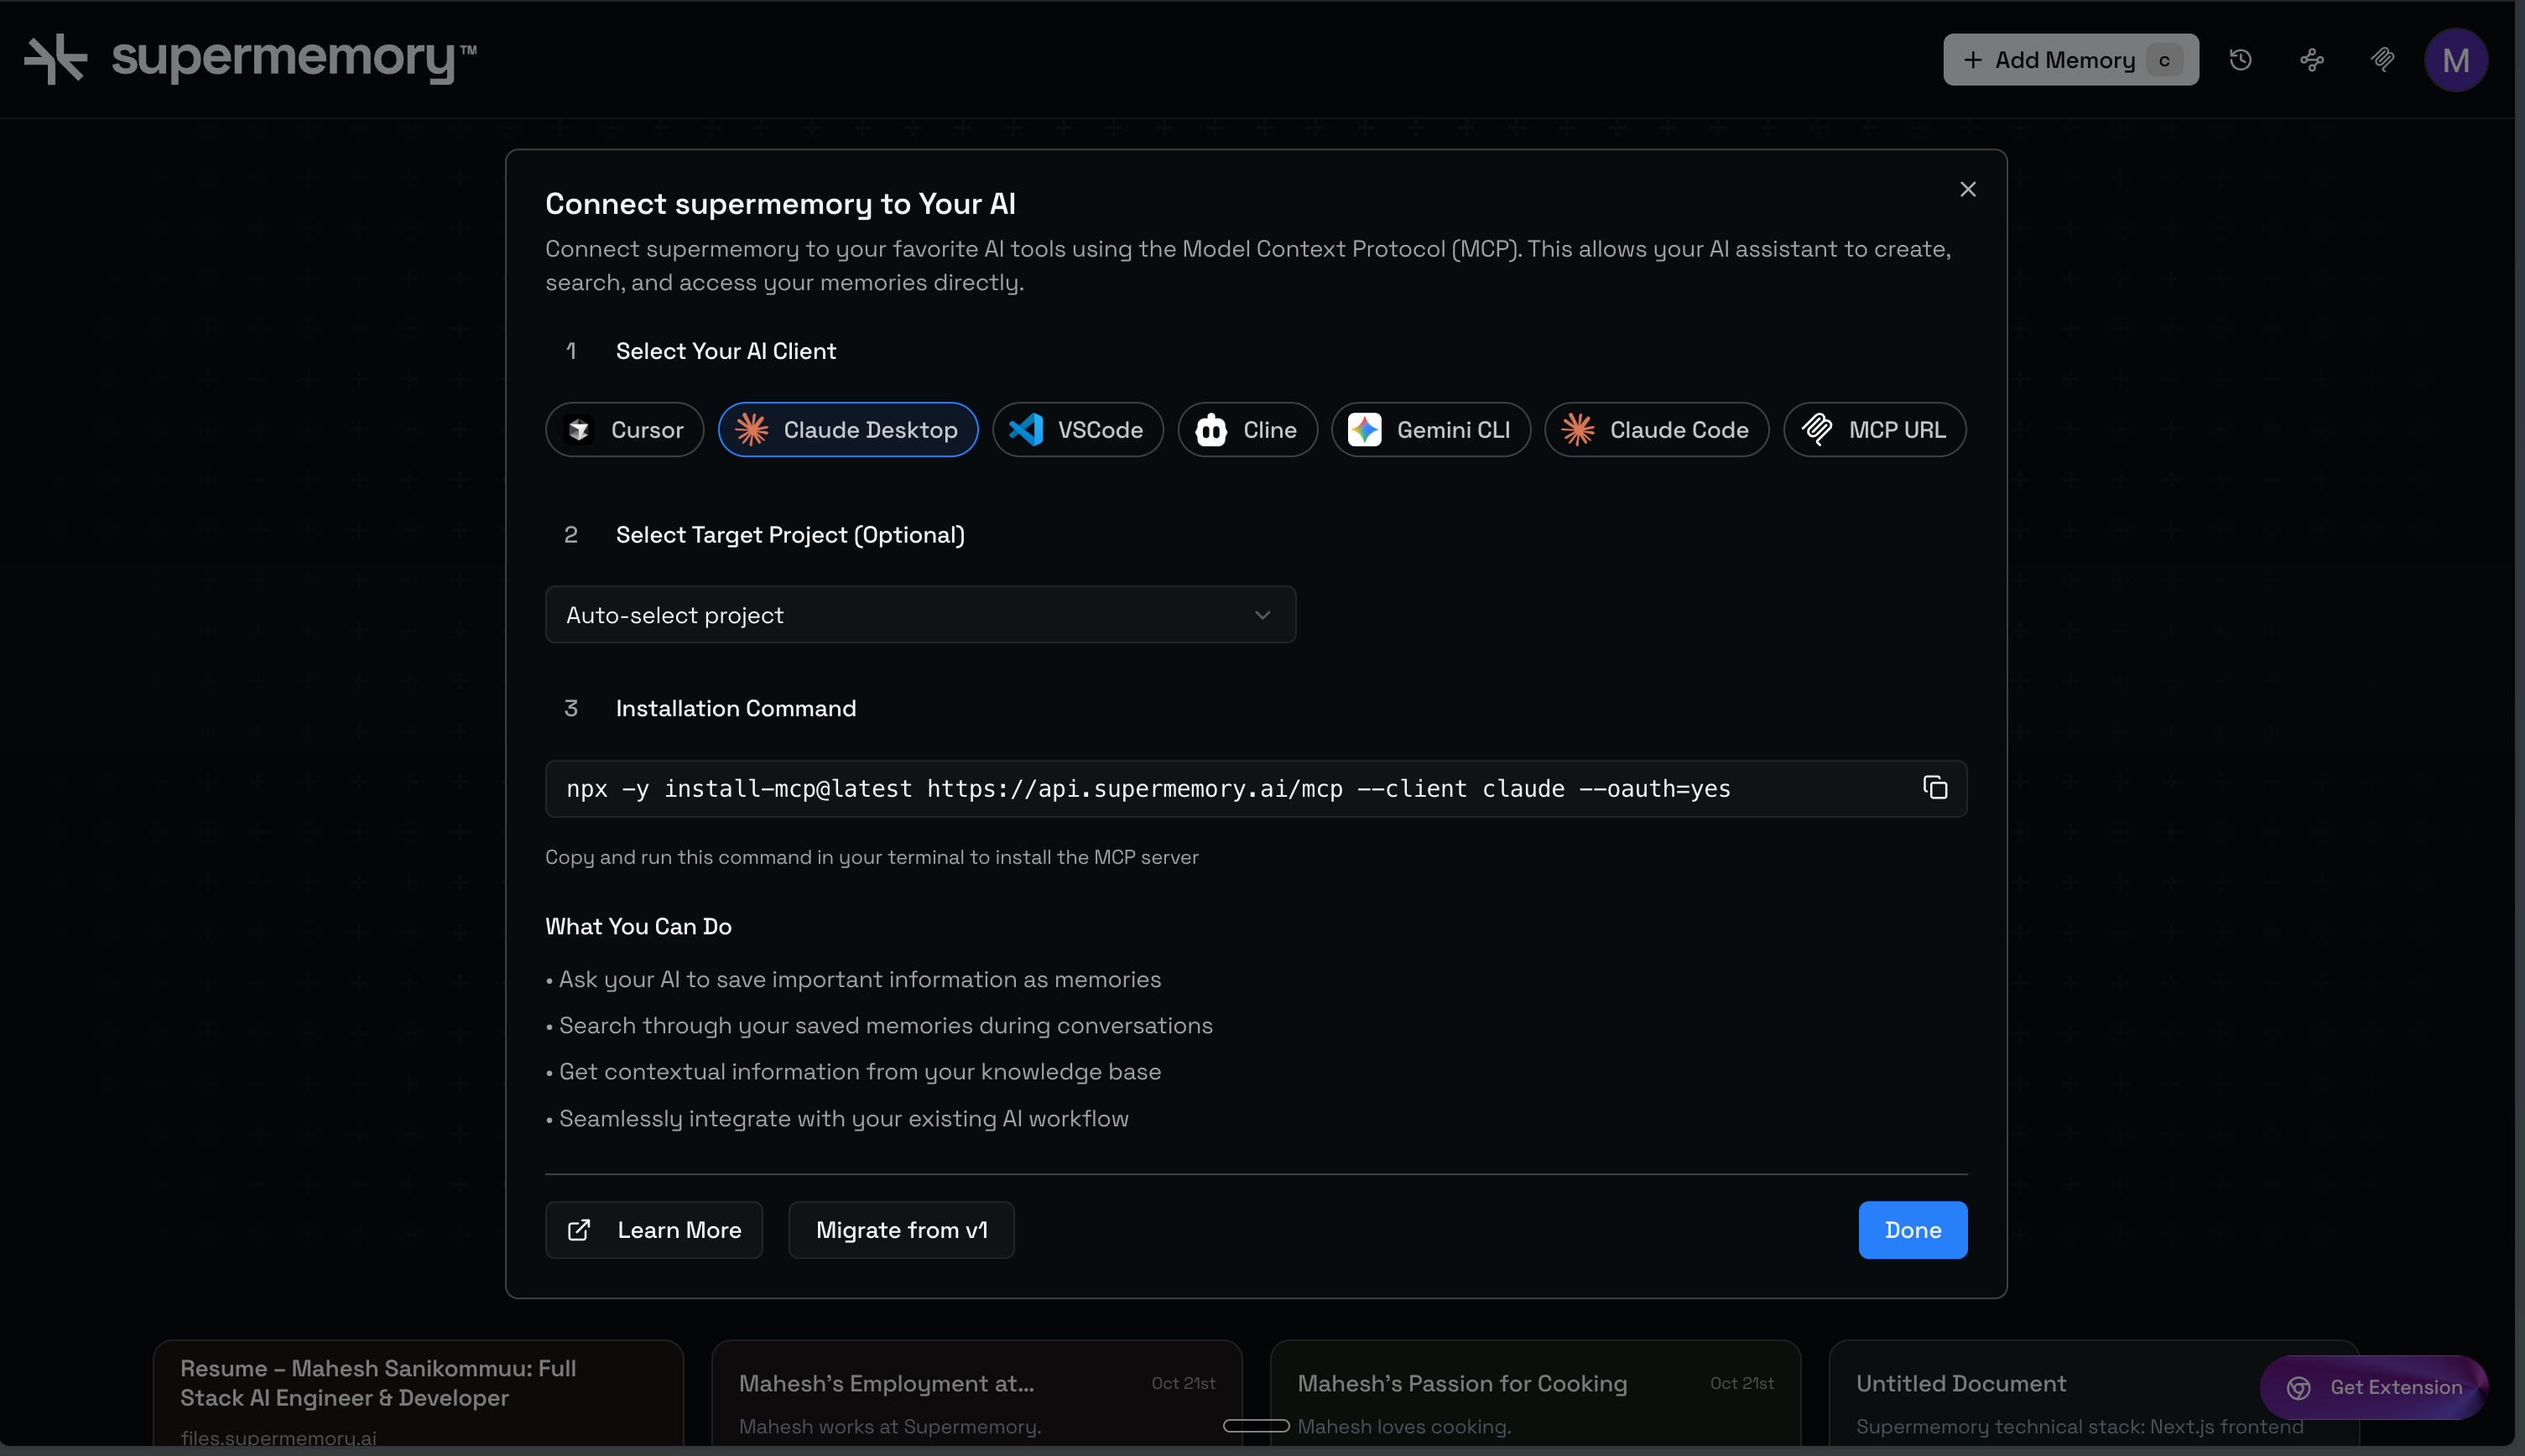
Task: Click Migrate from v1 button
Action: tap(901, 1230)
